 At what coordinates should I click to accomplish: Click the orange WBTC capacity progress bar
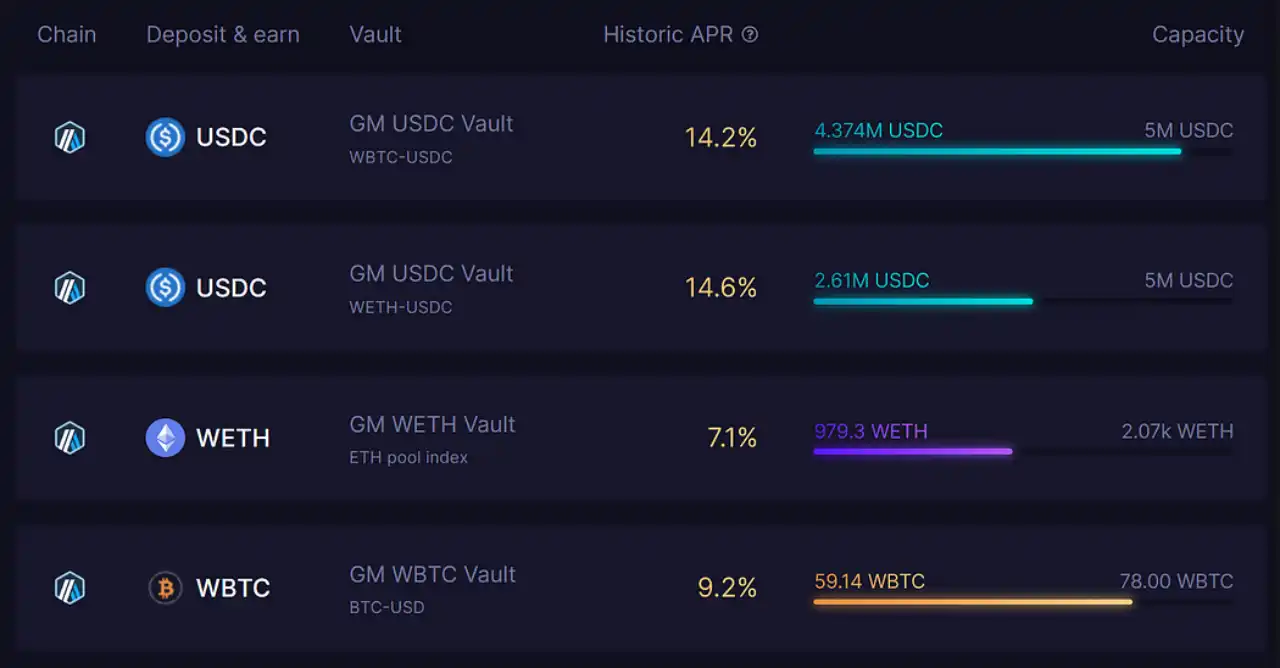972,602
